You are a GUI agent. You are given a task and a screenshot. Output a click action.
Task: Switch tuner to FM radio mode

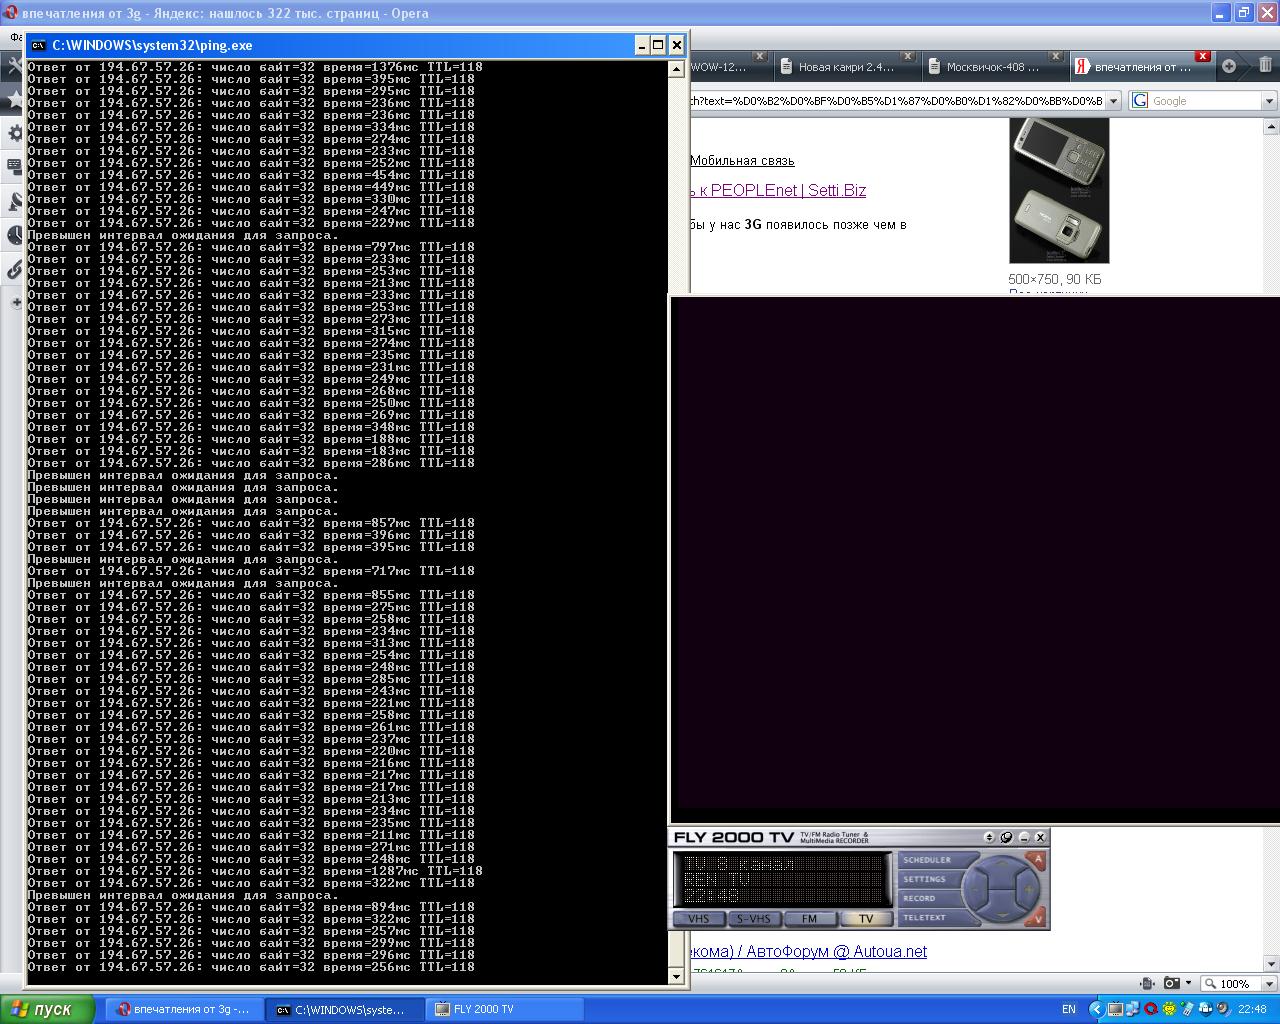pos(809,919)
